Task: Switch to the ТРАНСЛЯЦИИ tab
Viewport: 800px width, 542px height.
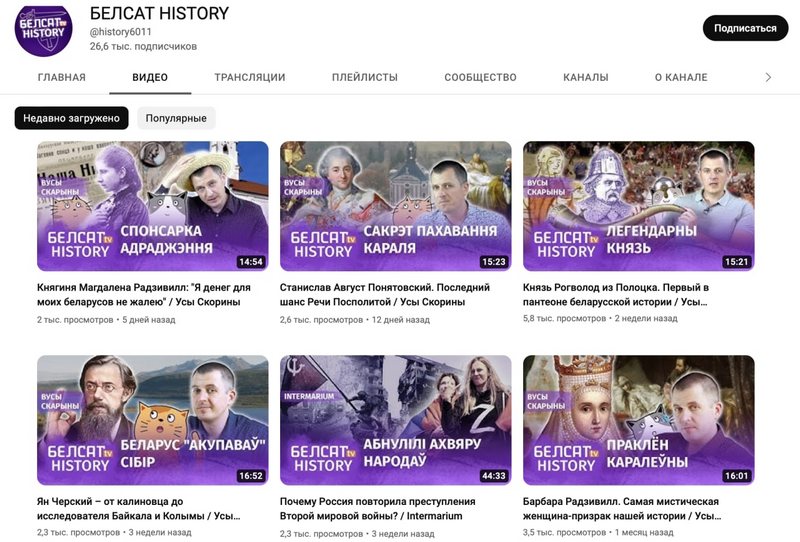Action: (249, 78)
